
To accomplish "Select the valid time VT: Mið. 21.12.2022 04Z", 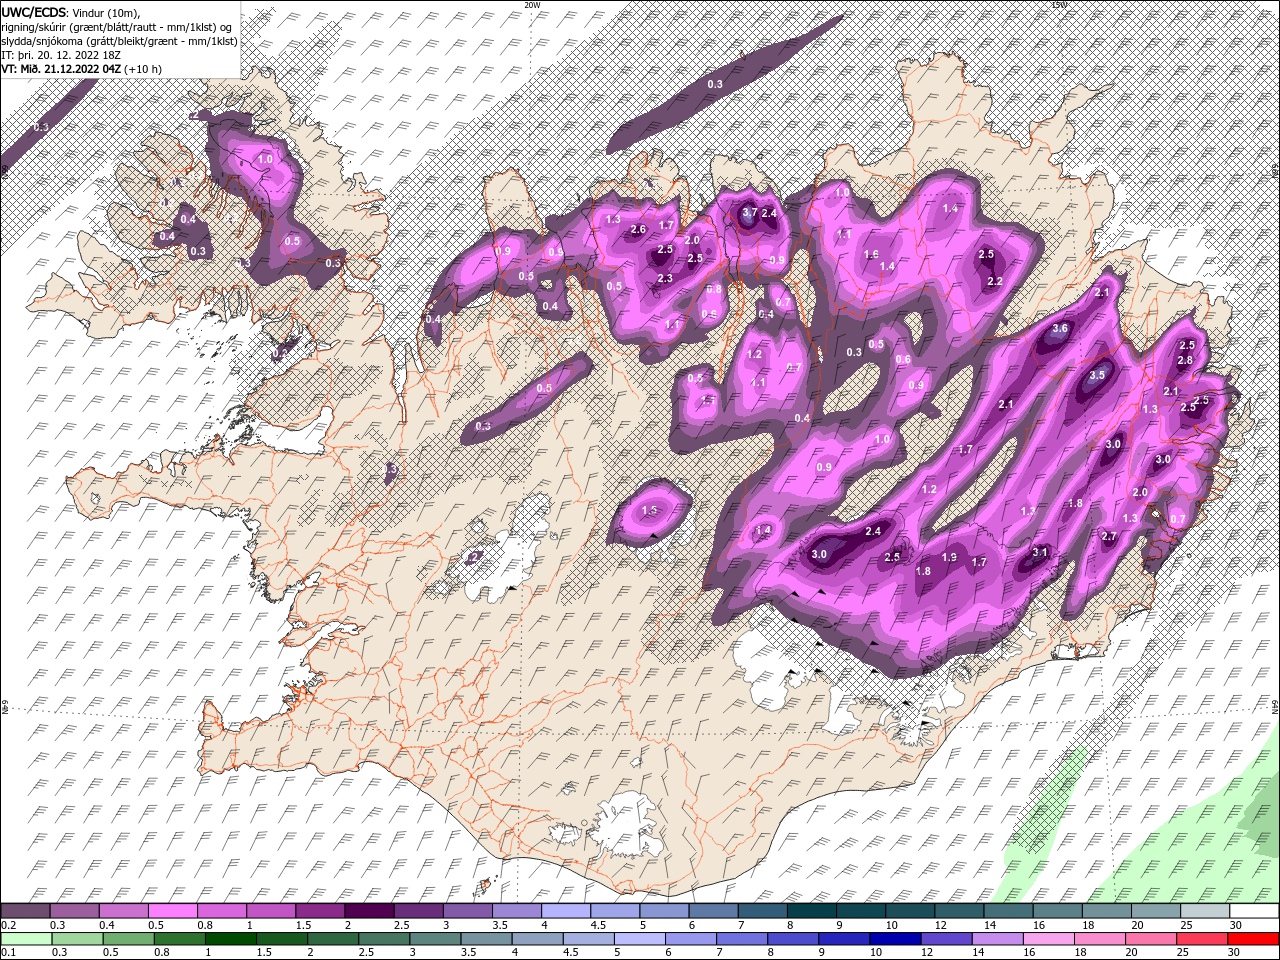I will point(61,69).
